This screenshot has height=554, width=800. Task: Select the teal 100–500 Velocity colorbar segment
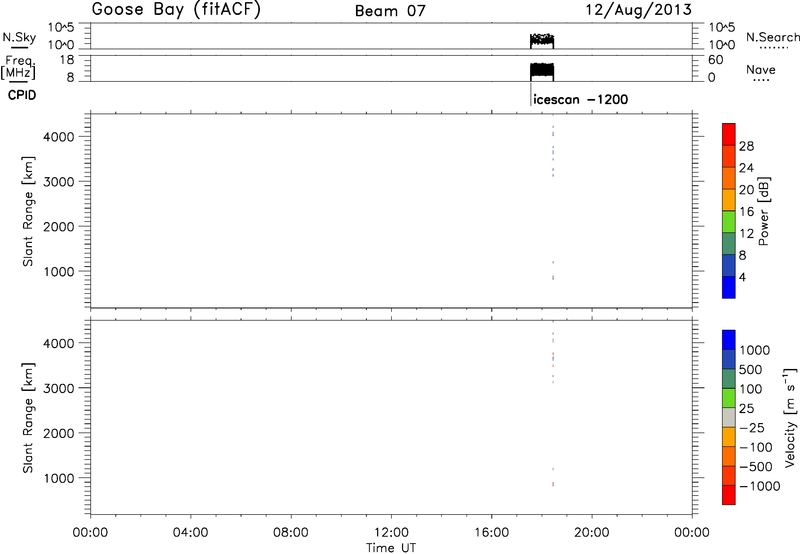pyautogui.click(x=729, y=379)
